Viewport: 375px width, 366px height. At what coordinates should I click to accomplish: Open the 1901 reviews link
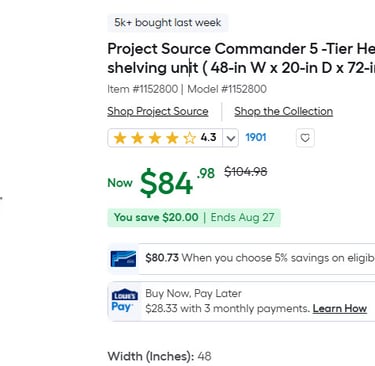[x=256, y=137]
